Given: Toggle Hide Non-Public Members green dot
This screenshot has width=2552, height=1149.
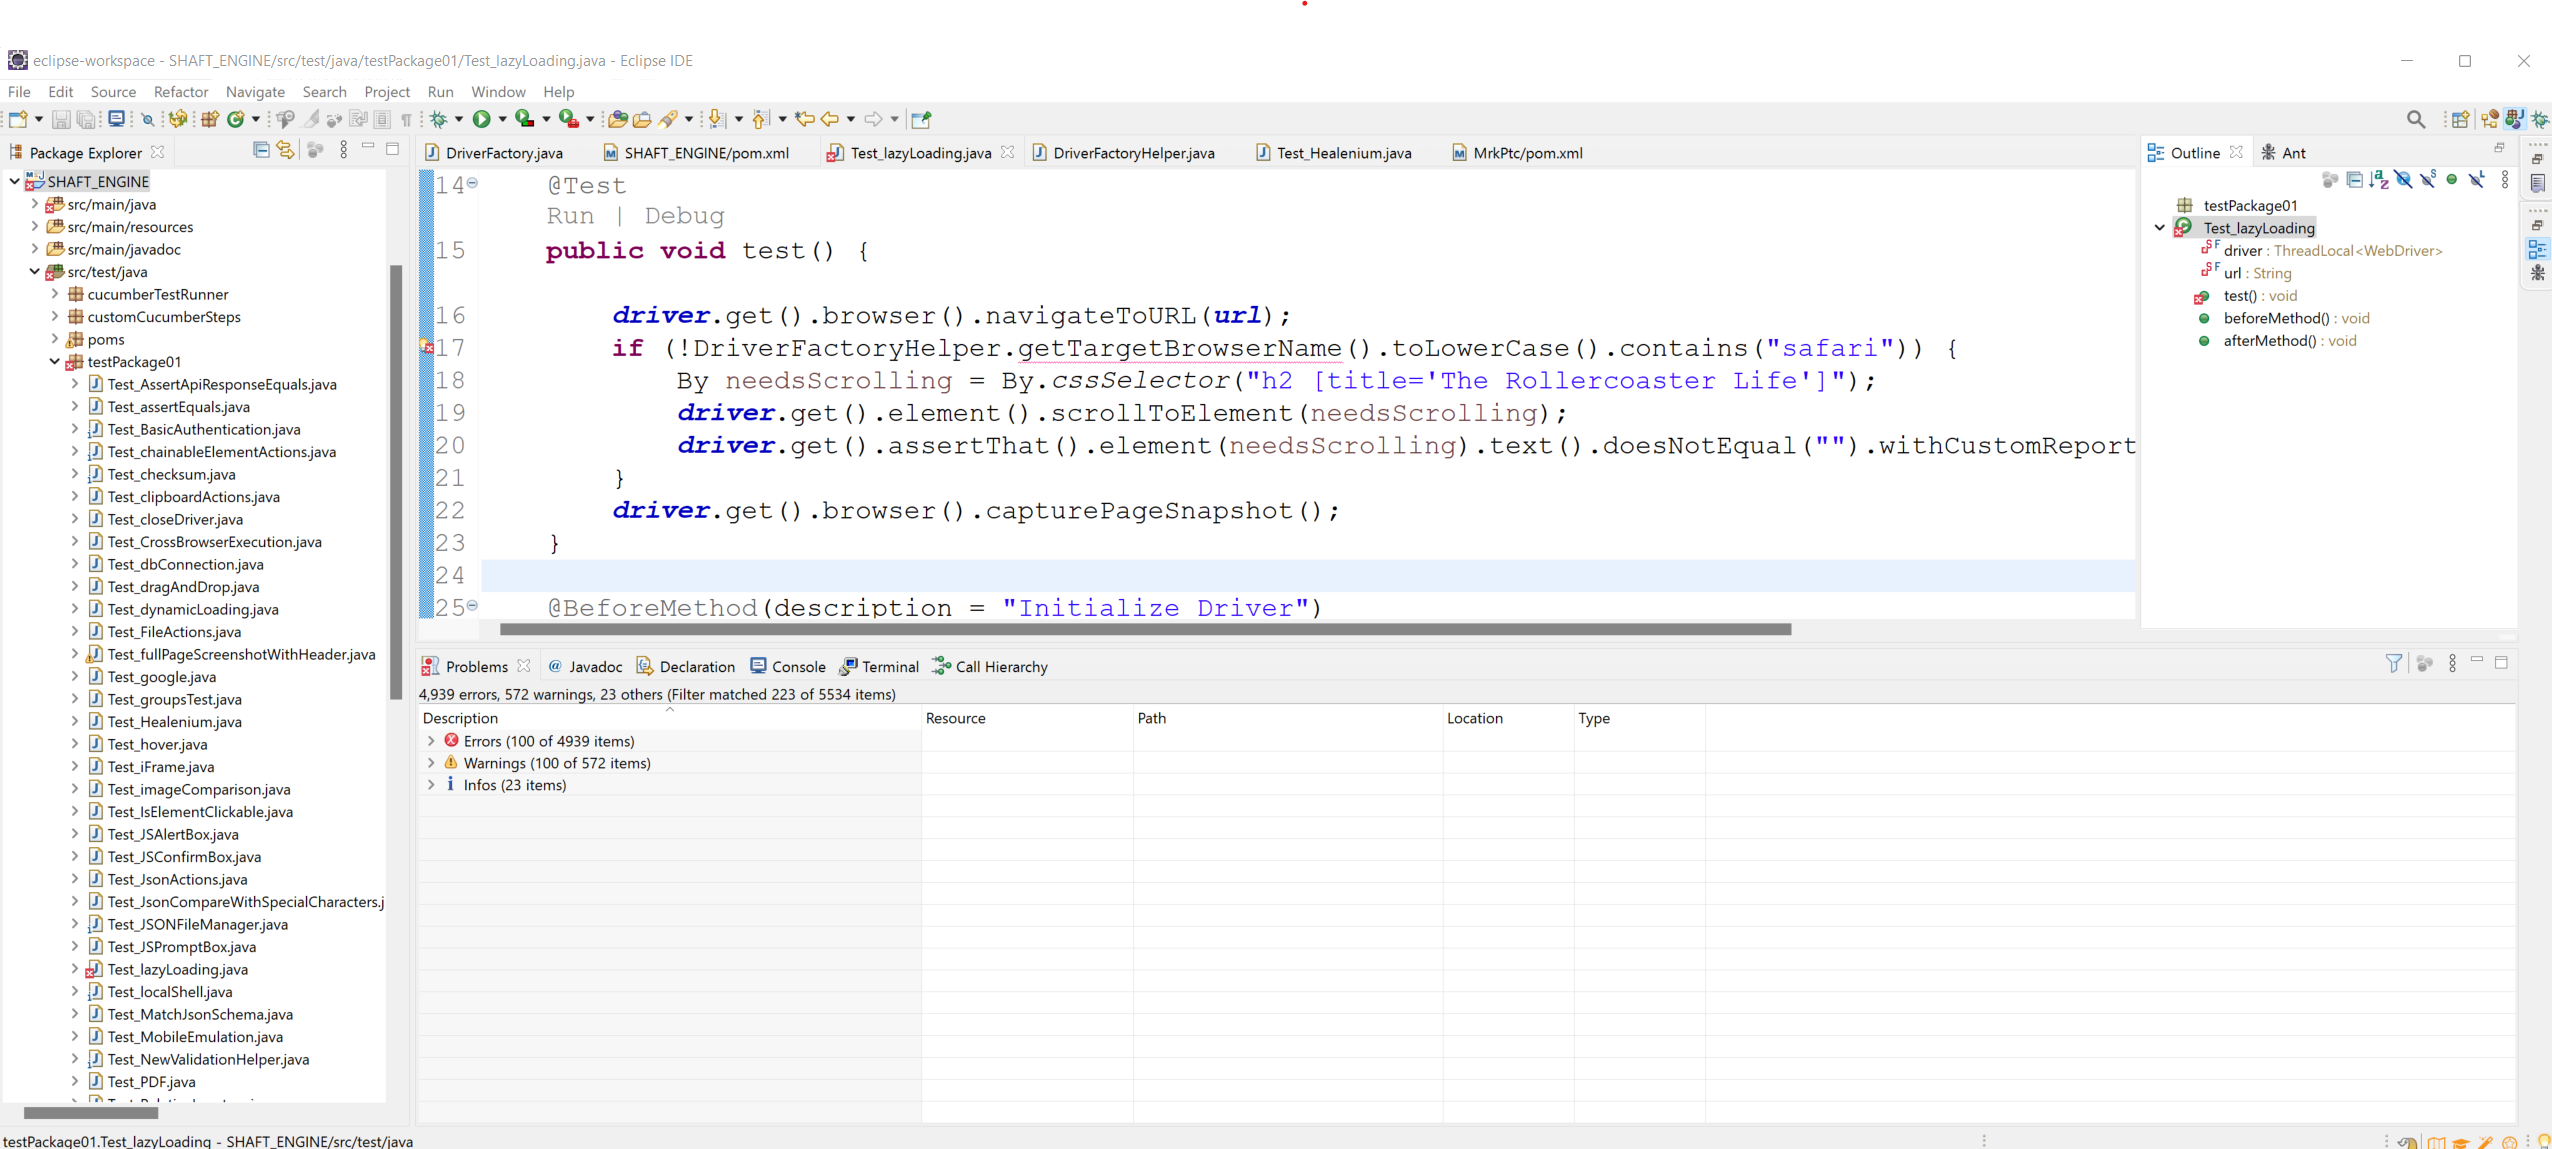Looking at the screenshot, I should [x=2452, y=180].
